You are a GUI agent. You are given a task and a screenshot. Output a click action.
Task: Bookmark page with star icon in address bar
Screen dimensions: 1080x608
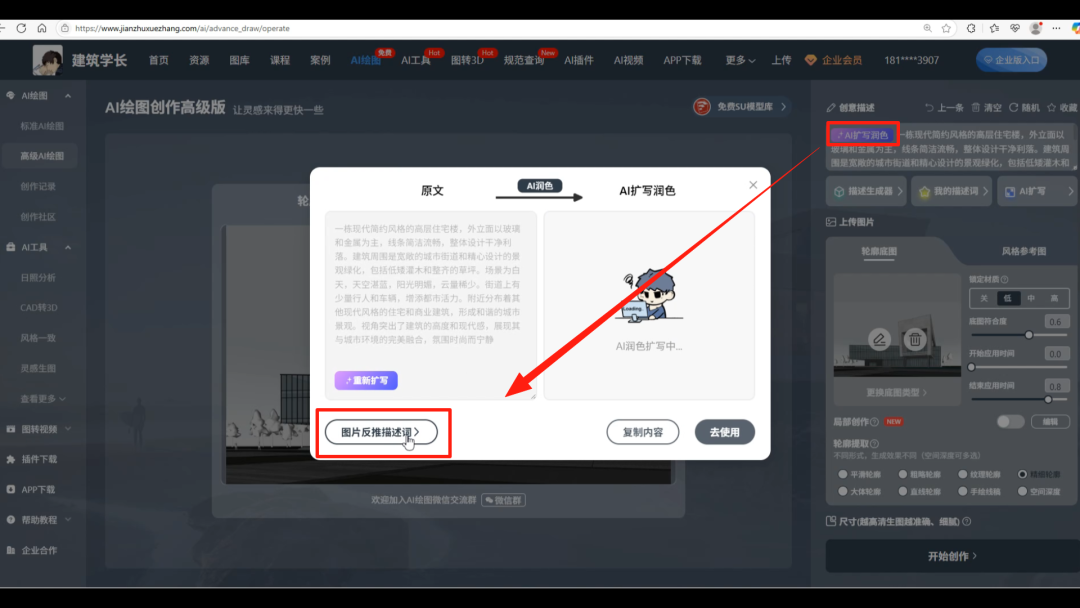(946, 28)
